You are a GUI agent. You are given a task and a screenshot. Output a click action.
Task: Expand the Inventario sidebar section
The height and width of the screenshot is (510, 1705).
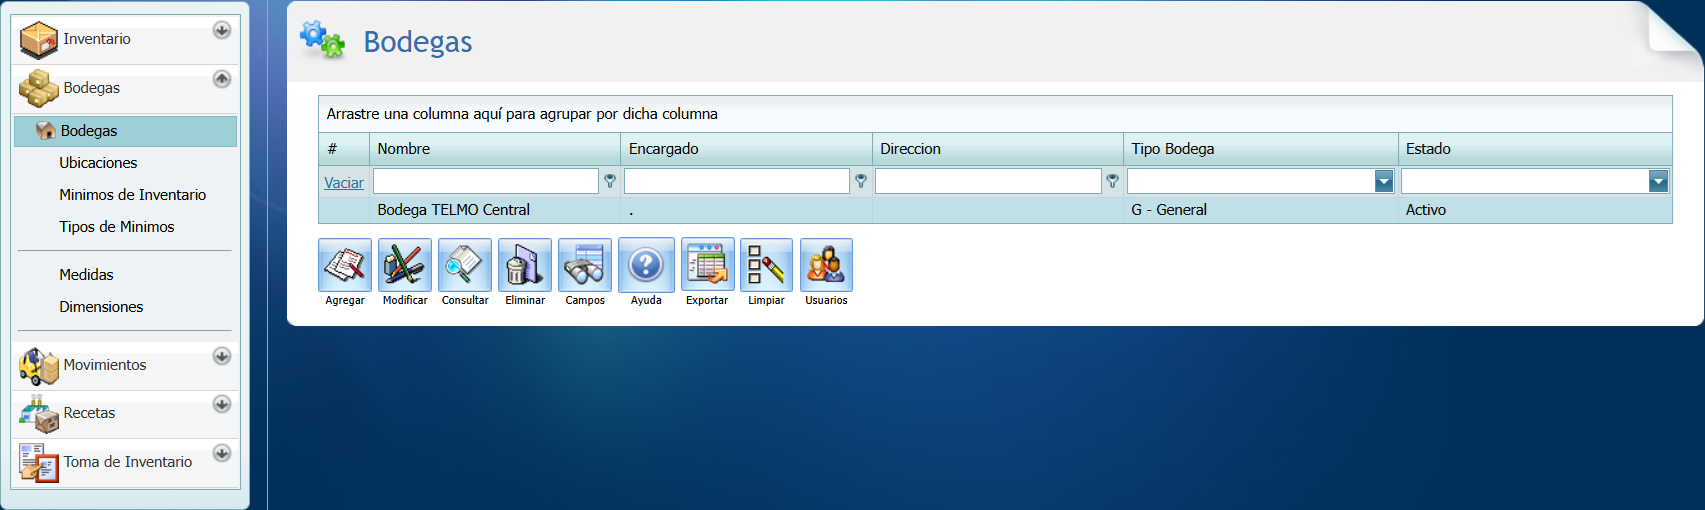(222, 30)
